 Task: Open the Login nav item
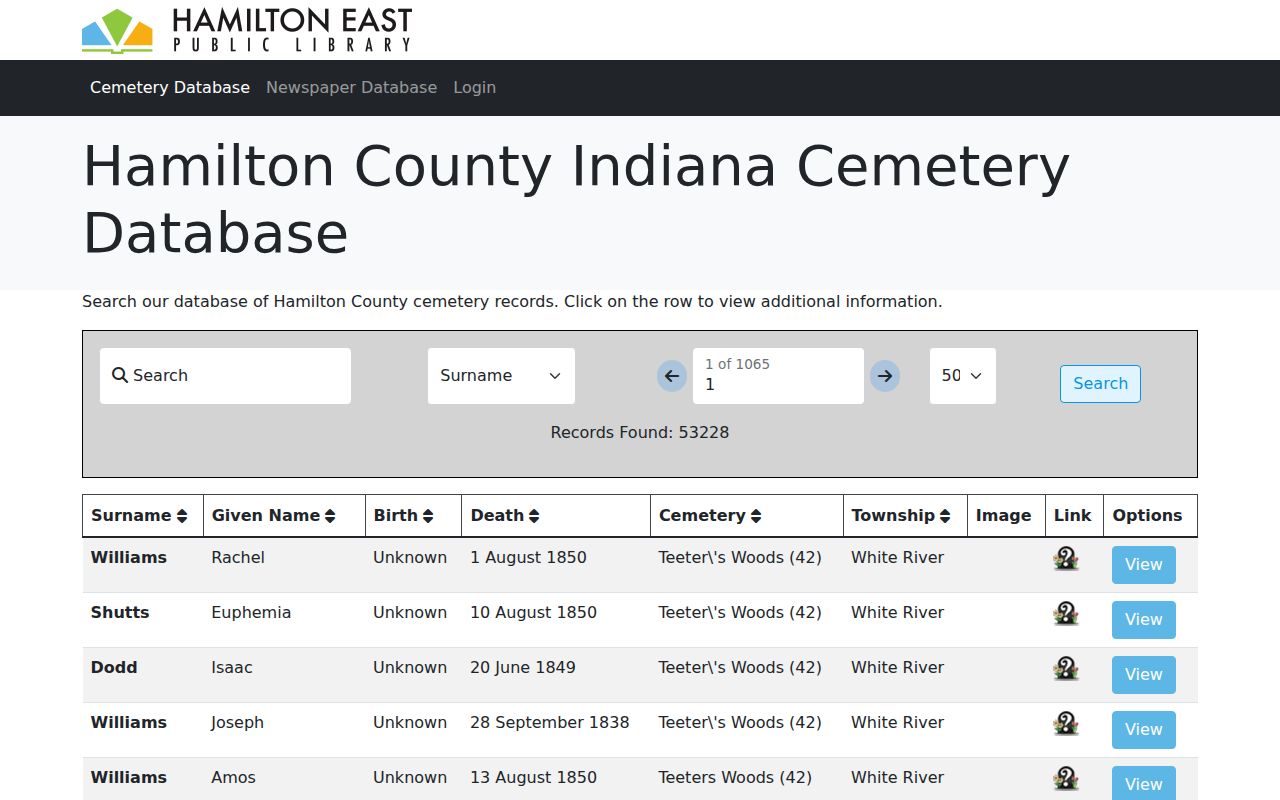[x=474, y=88]
